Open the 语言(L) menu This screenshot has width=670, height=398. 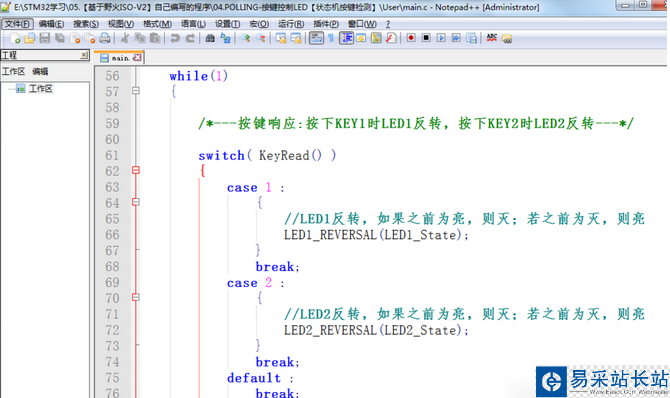coord(193,24)
